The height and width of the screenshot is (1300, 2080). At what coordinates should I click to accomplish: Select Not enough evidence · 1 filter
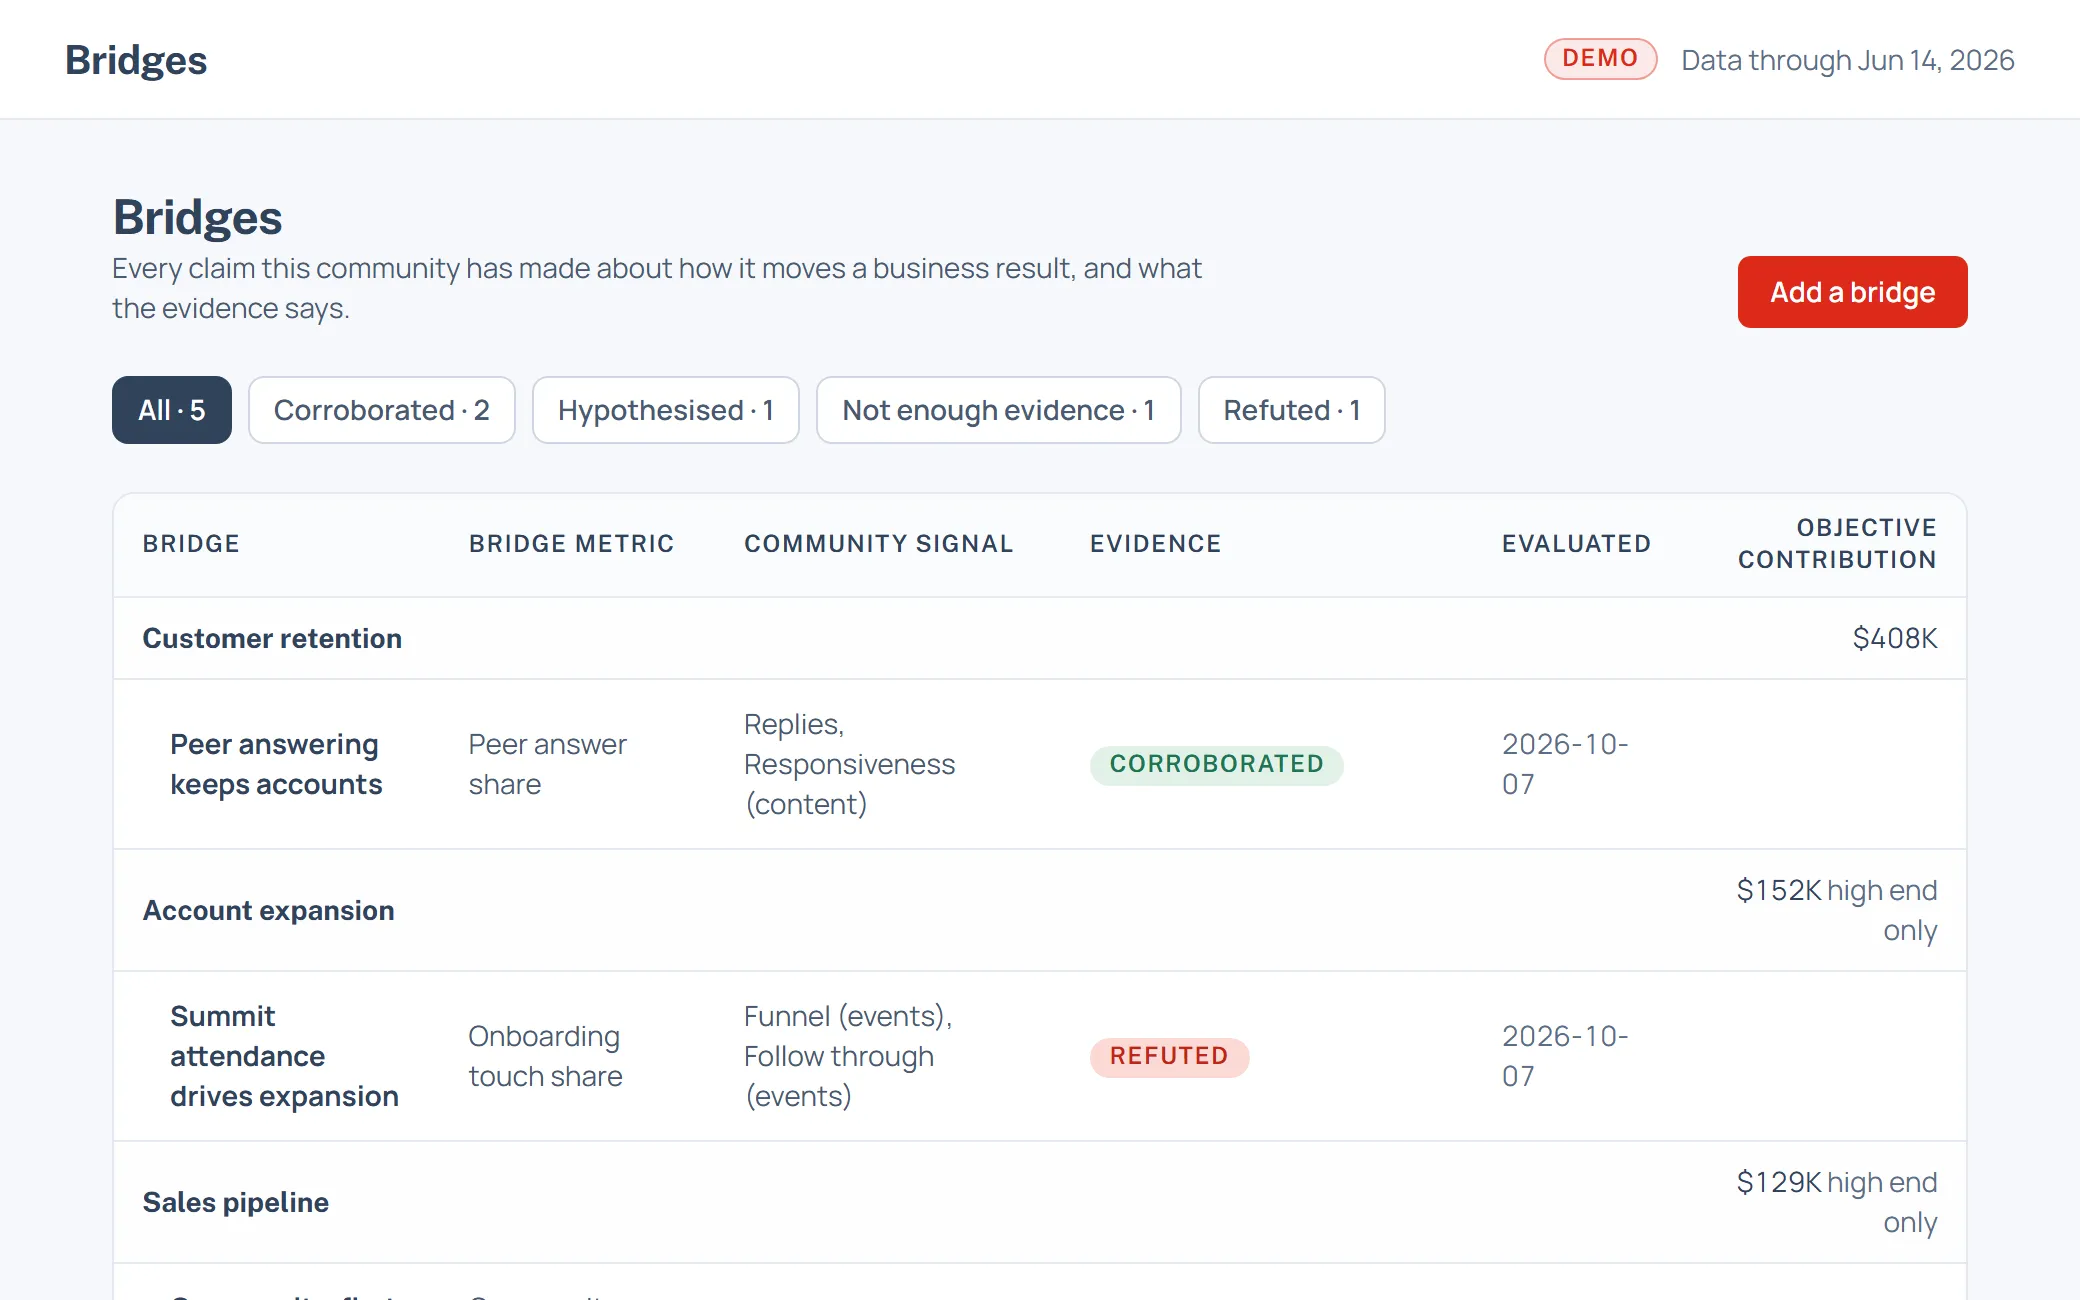point(999,410)
